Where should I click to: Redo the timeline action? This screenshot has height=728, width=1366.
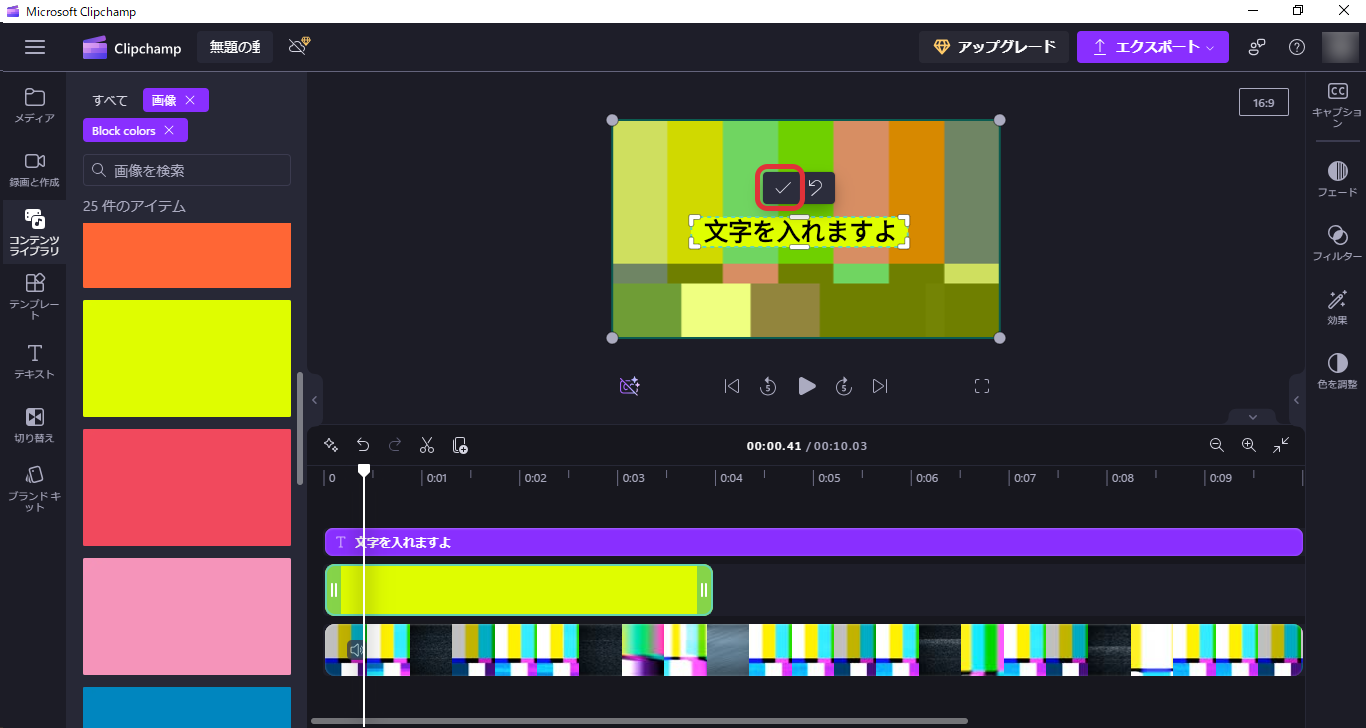[395, 445]
